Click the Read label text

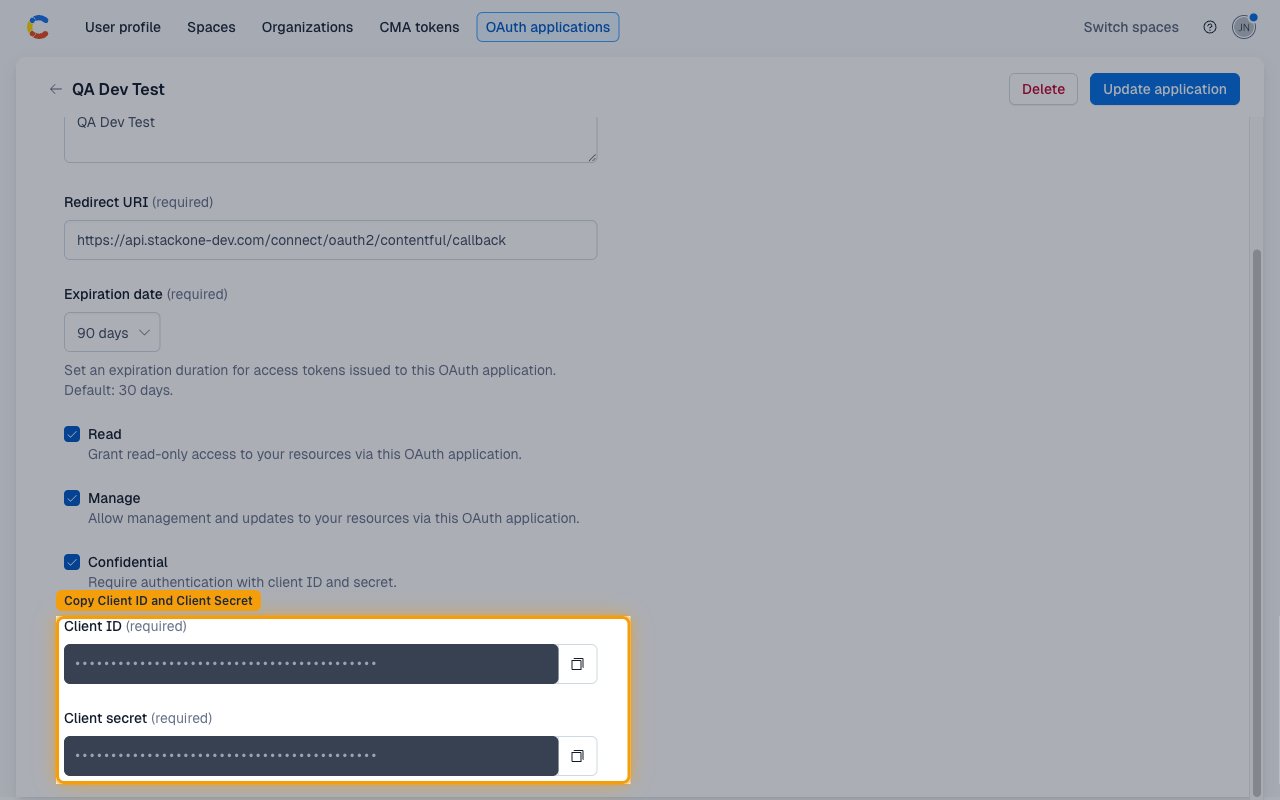[x=105, y=434]
